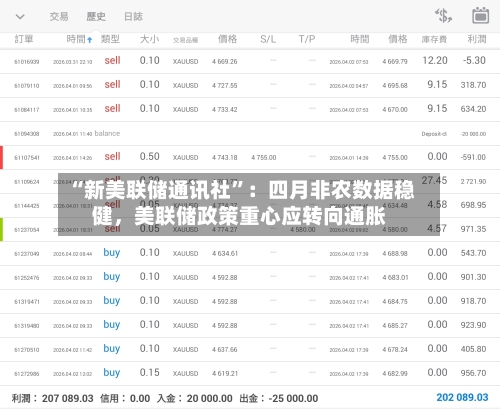The image size is (500, 410).
Task: Select balance entry 61094308
Action: (x=250, y=133)
